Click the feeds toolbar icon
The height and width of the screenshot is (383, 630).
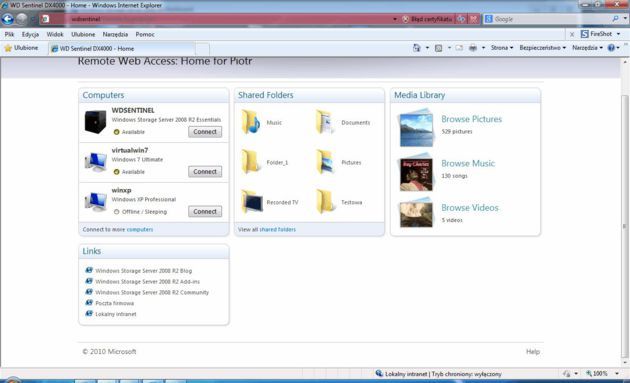pos(438,48)
